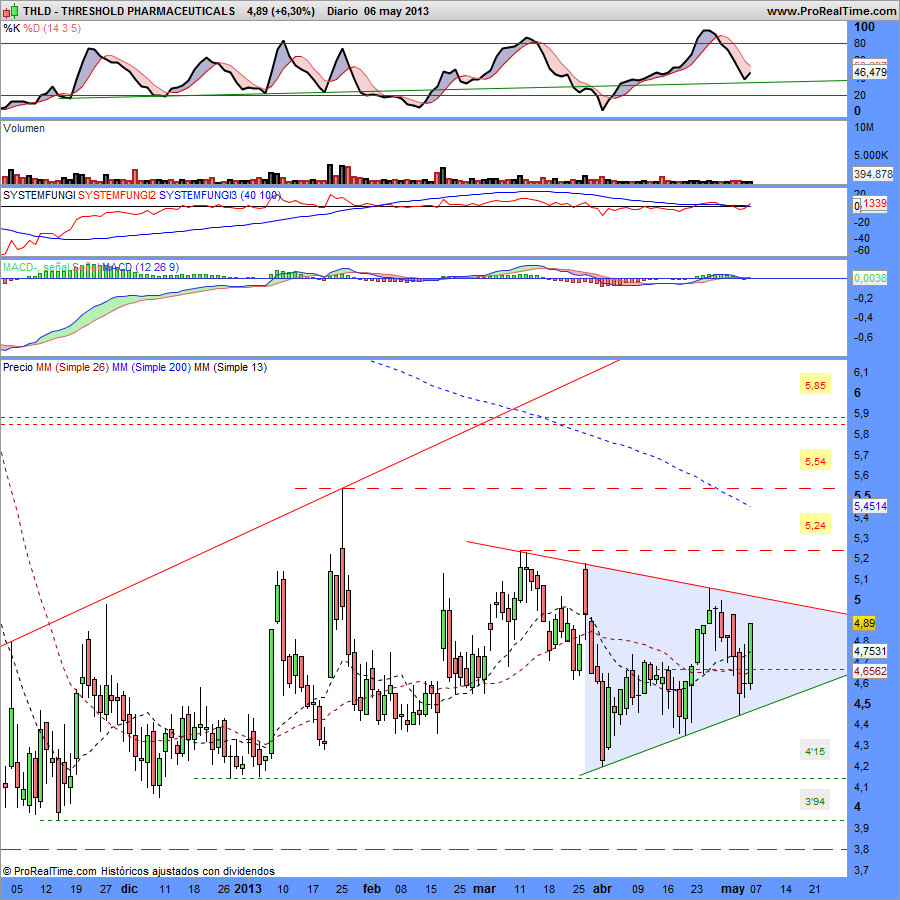The width and height of the screenshot is (900, 900).
Task: Select the %D (14 3 5) label
Action: pyautogui.click(x=52, y=28)
